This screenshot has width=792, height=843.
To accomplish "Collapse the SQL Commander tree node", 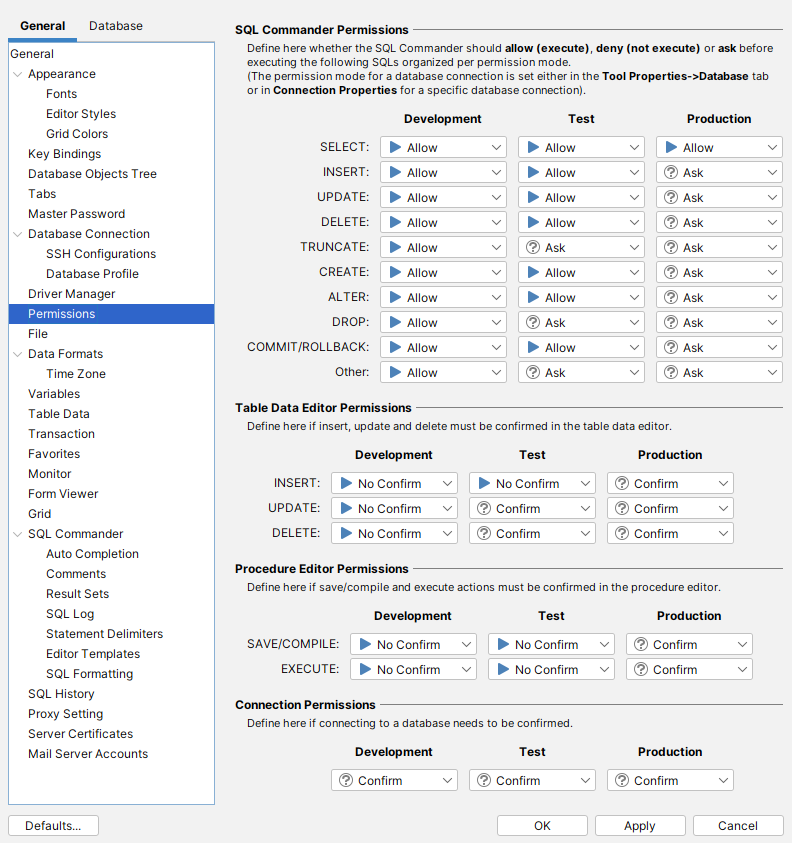I will pyautogui.click(x=17, y=534).
